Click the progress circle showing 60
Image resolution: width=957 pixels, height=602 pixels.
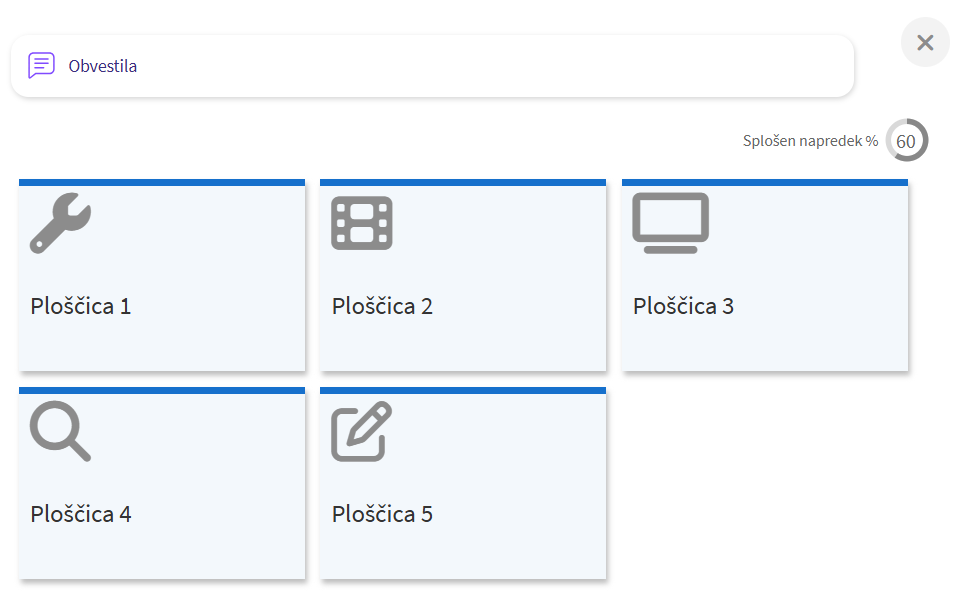(x=906, y=141)
